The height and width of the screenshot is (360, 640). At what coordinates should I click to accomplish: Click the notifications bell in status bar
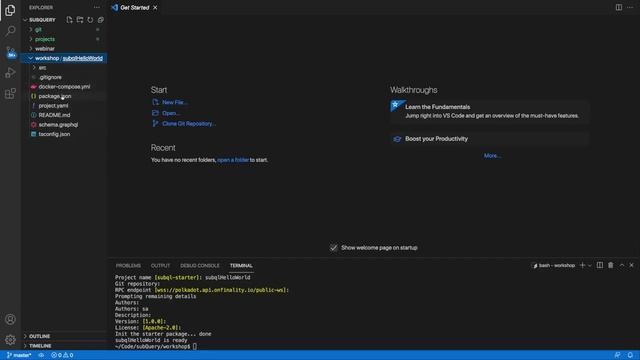coord(630,355)
